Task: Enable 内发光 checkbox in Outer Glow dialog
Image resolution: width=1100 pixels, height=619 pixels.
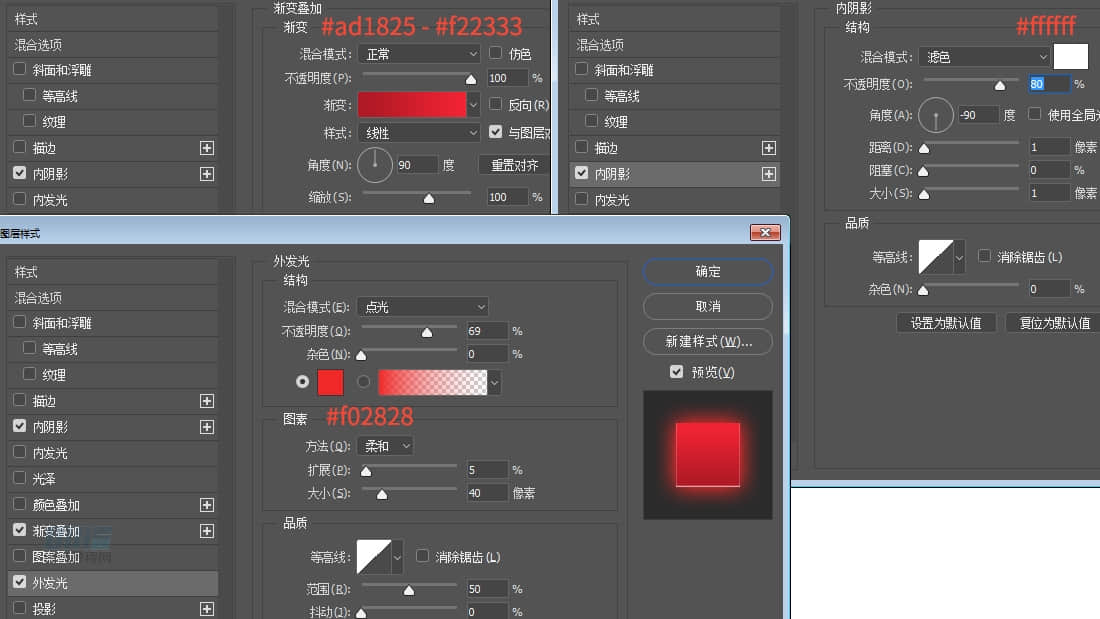Action: pos(20,452)
